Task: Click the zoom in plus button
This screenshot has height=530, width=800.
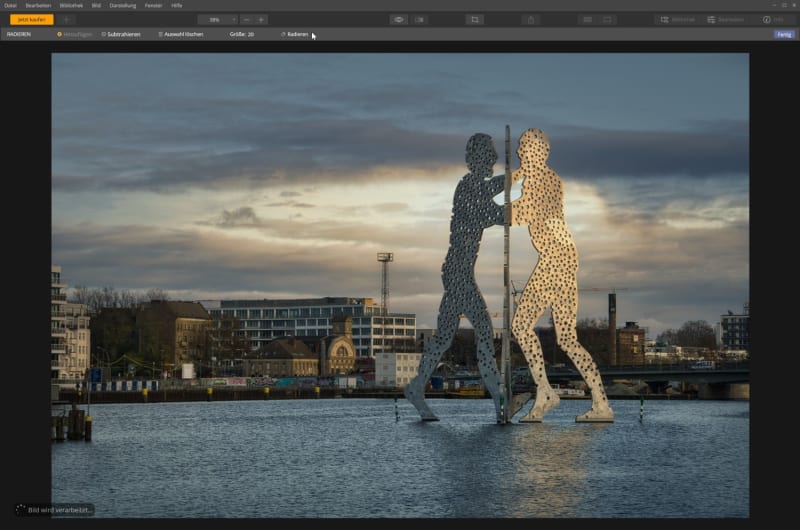Action: [261, 19]
